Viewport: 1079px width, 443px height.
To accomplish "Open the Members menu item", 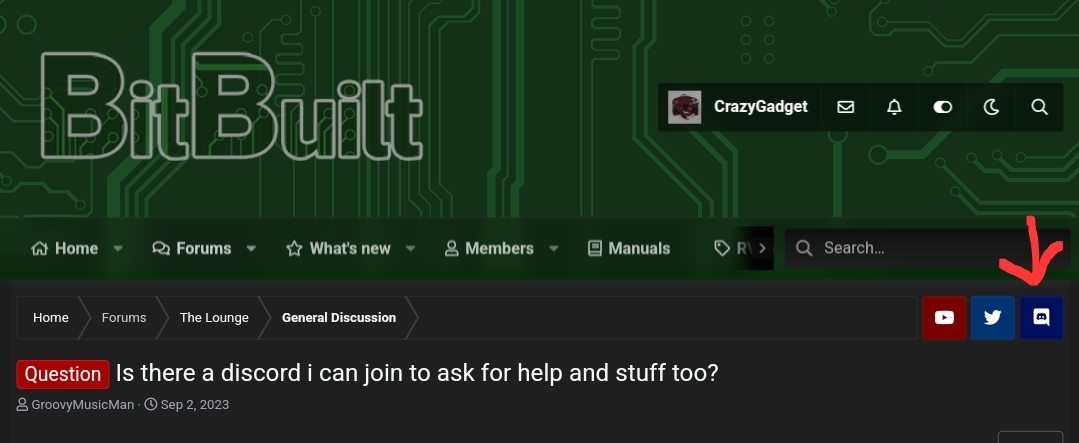I will tap(489, 248).
